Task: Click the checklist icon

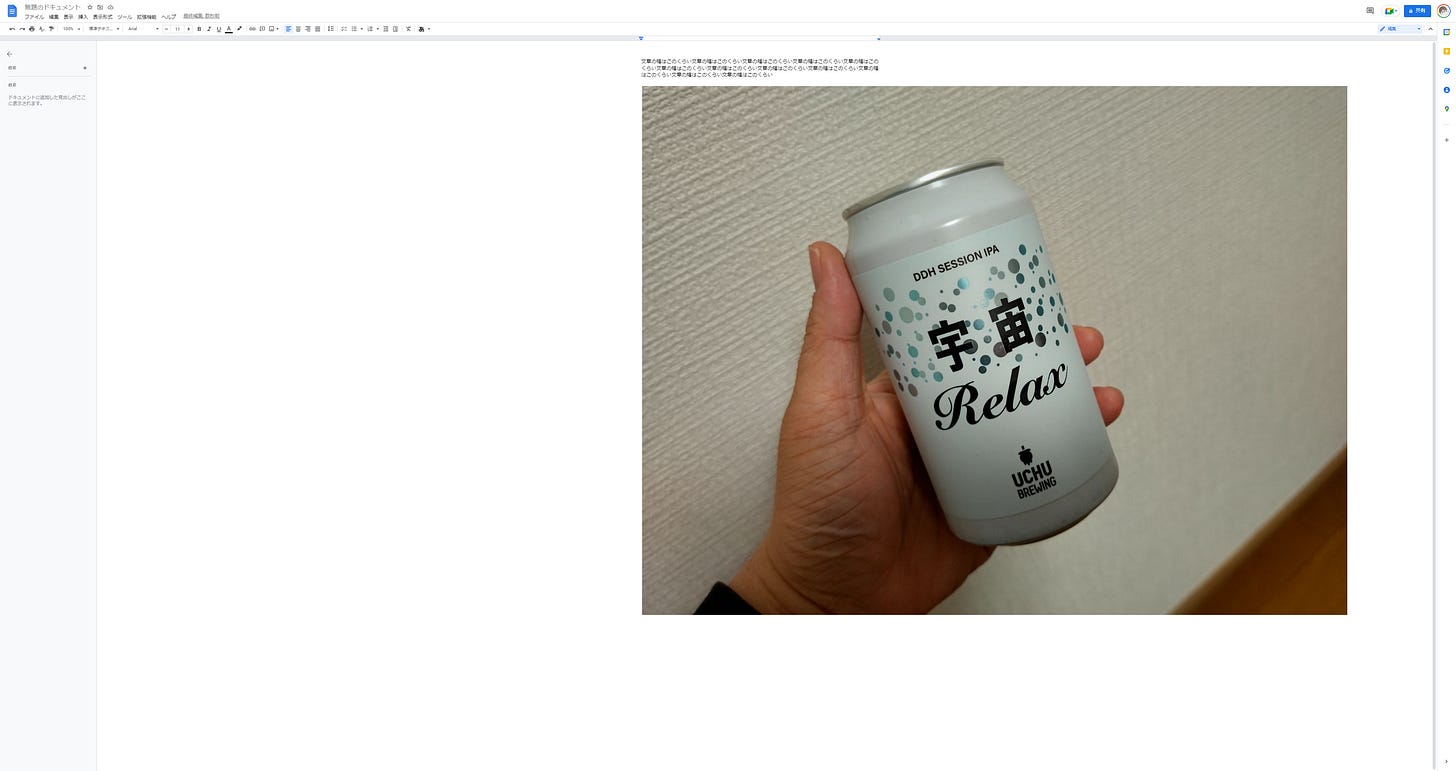Action: coord(344,29)
